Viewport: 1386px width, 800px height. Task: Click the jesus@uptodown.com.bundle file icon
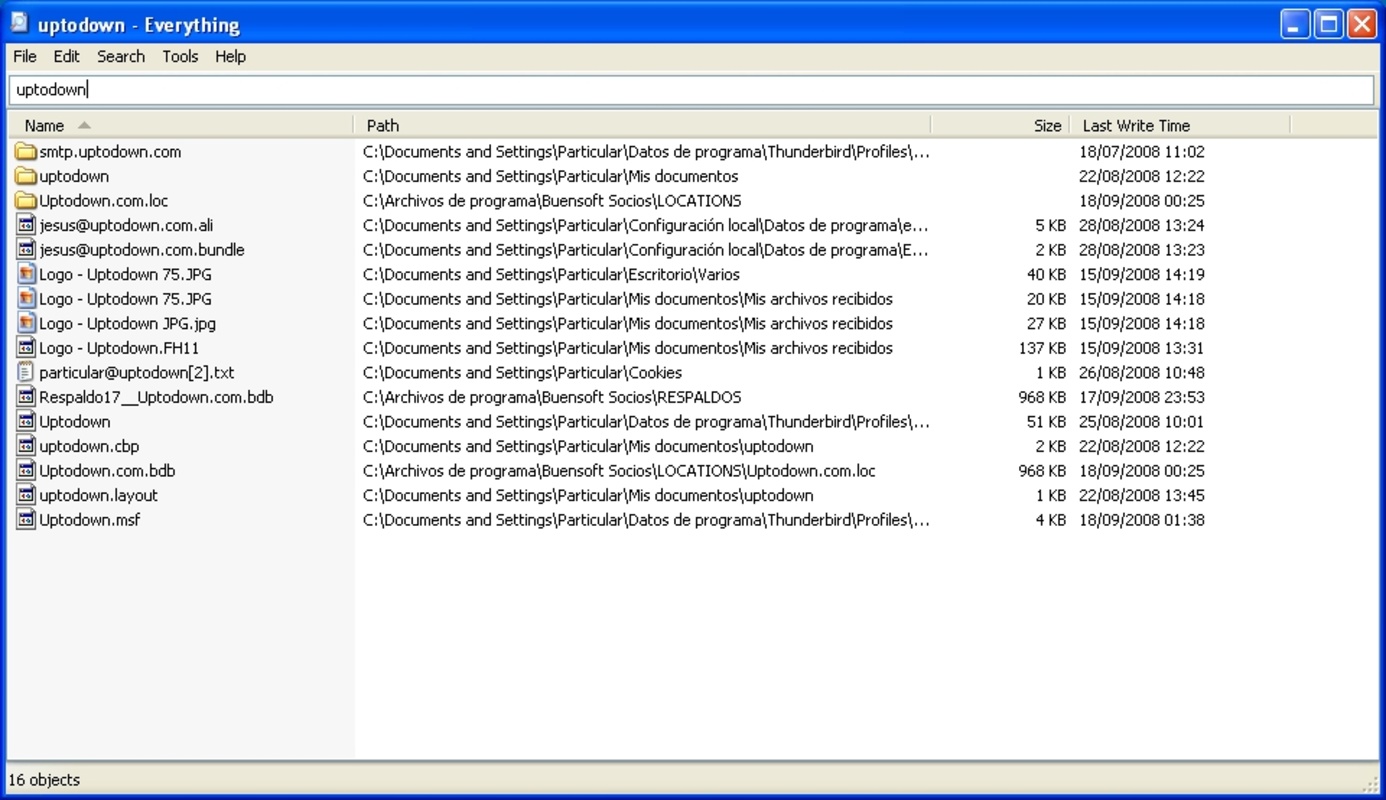[x=26, y=250]
